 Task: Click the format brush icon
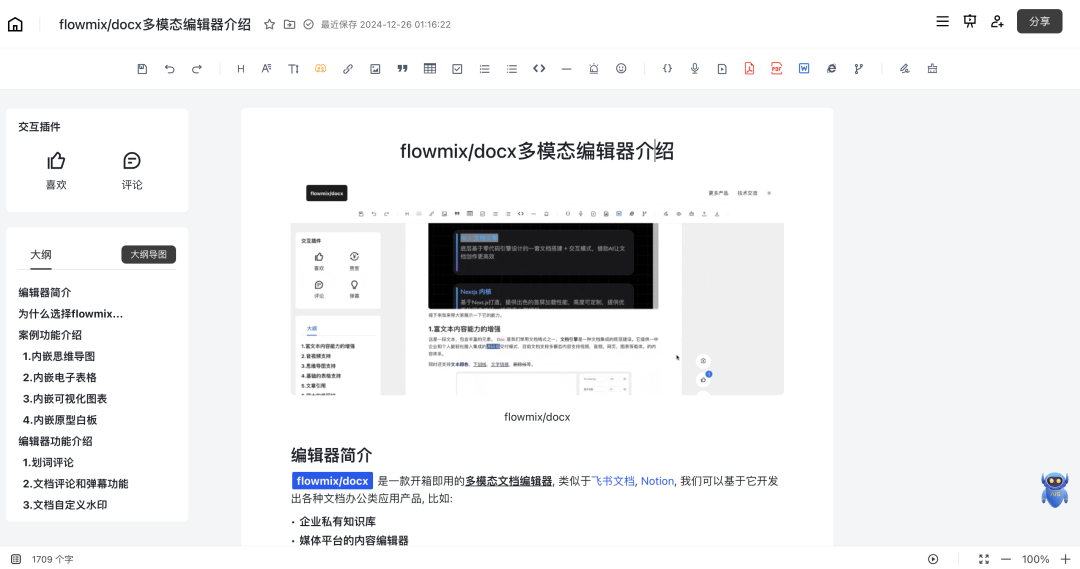tap(932, 69)
